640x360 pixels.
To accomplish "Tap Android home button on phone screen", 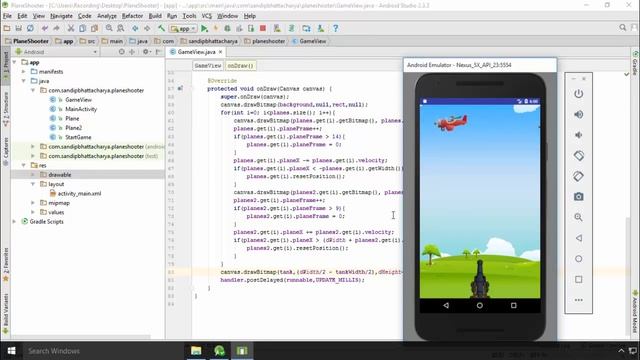I will point(480,305).
